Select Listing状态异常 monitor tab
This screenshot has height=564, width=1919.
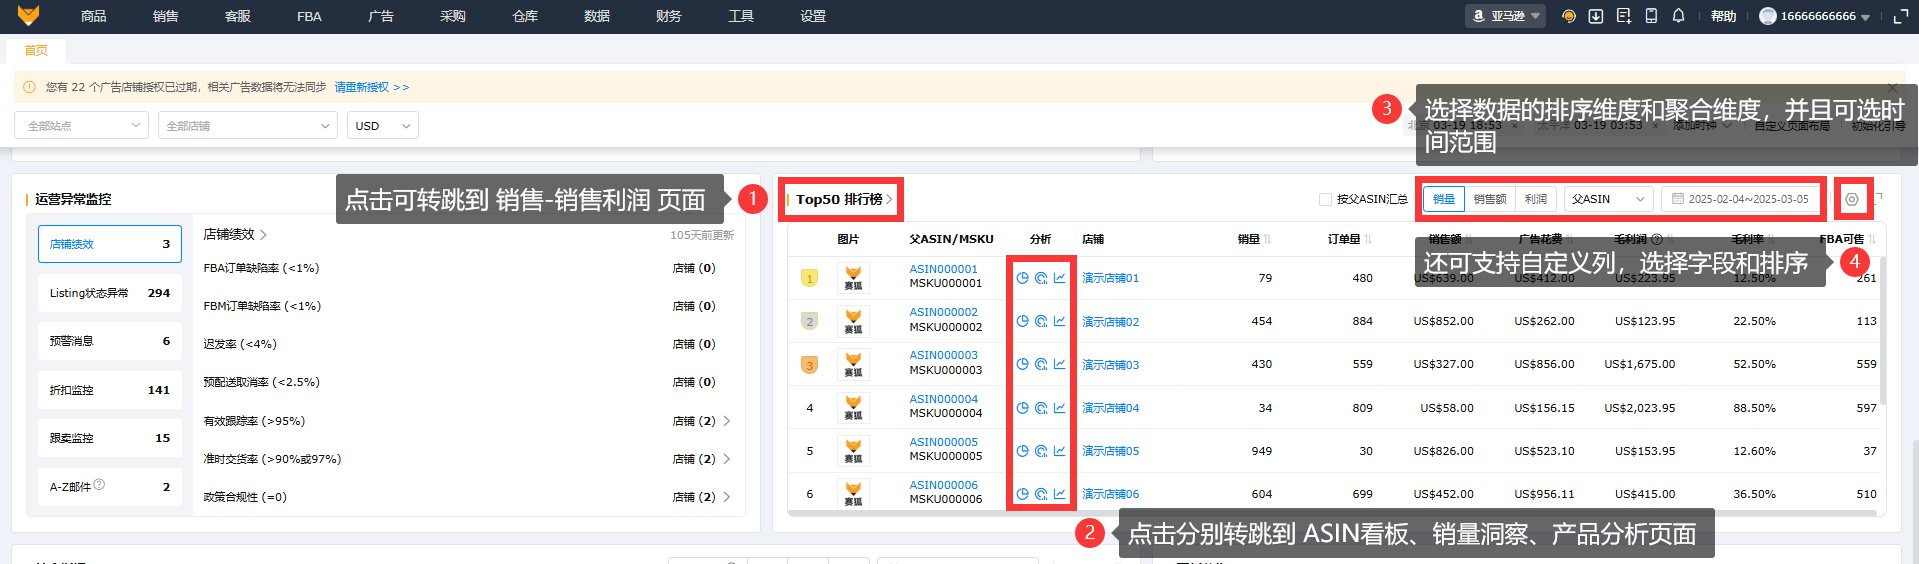(x=110, y=293)
